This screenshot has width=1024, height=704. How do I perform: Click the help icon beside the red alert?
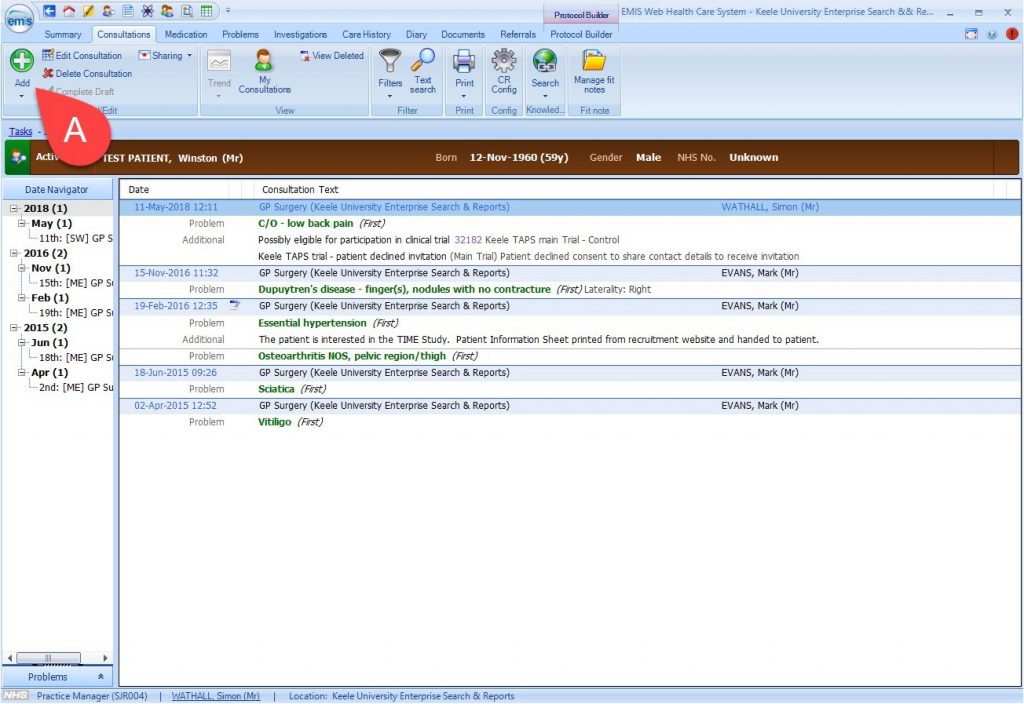(x=992, y=34)
